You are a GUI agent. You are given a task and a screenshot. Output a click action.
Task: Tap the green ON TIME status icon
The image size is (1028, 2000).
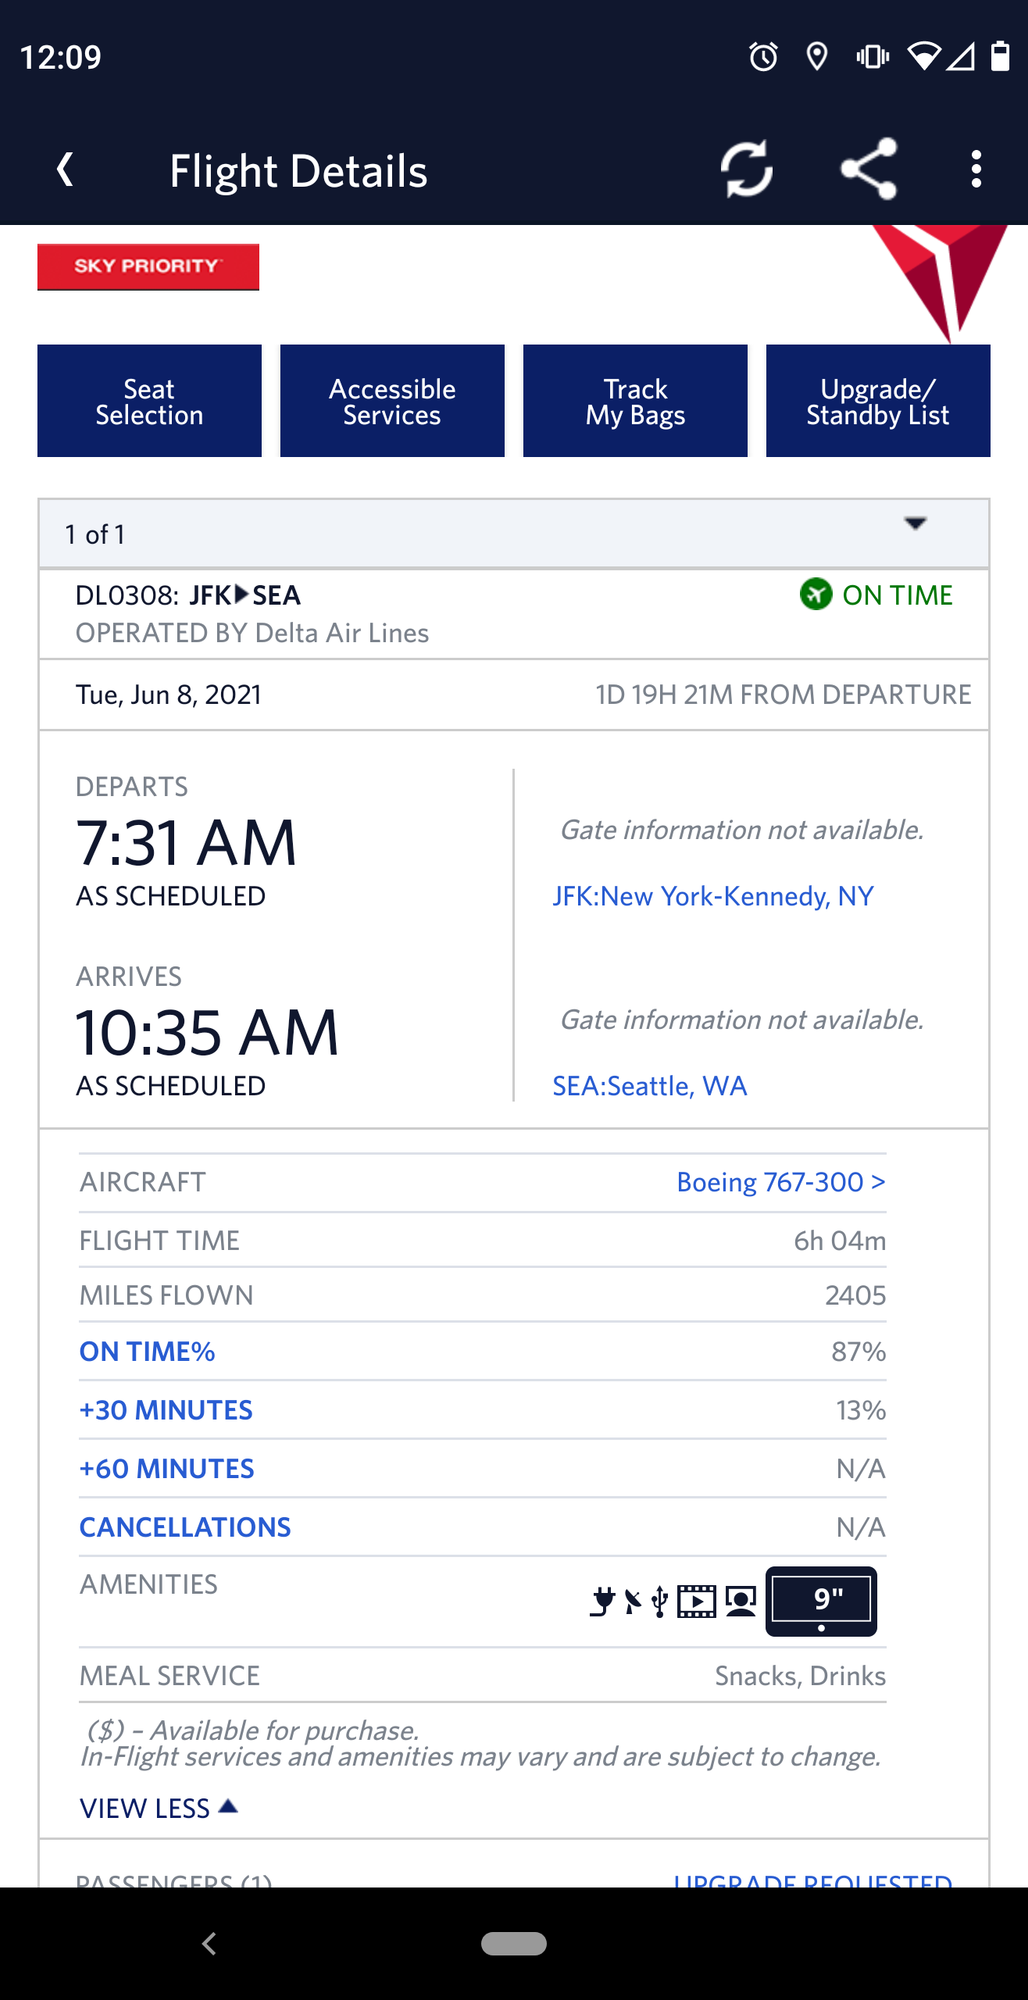[x=816, y=594]
